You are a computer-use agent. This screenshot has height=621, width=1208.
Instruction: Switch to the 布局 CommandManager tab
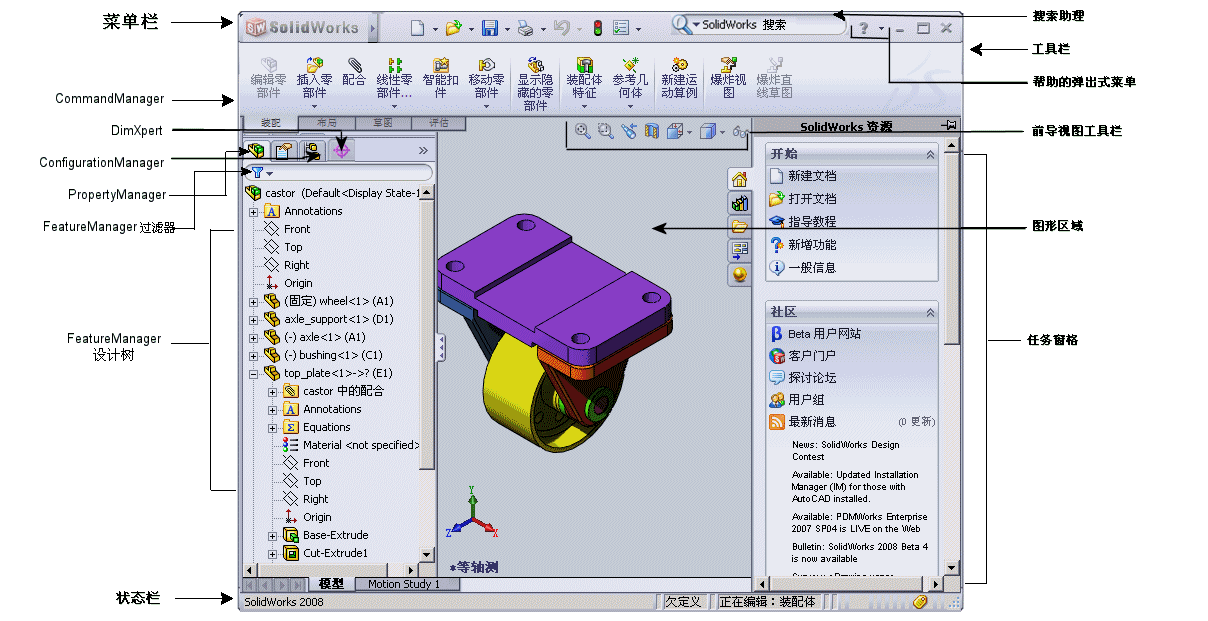tap(326, 123)
